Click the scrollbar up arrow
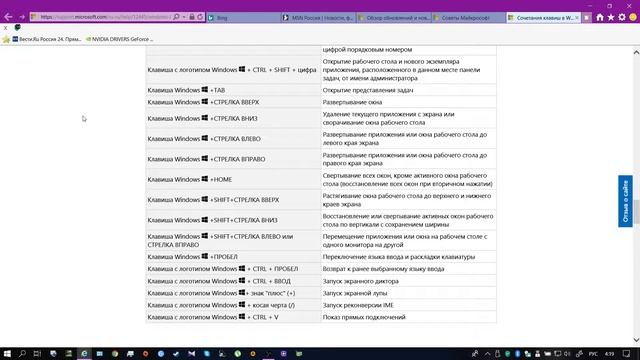Viewport: 640px width, 360px height. tap(636, 52)
